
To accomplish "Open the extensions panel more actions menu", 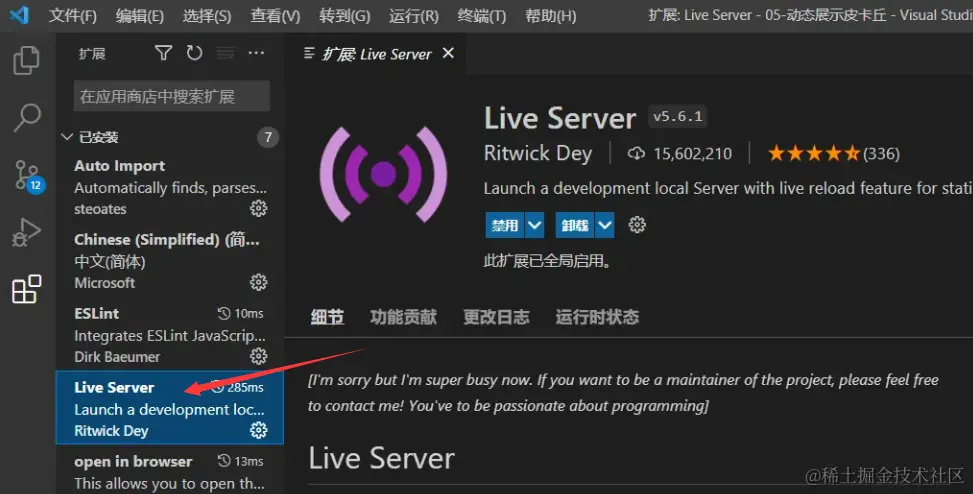I will point(256,53).
